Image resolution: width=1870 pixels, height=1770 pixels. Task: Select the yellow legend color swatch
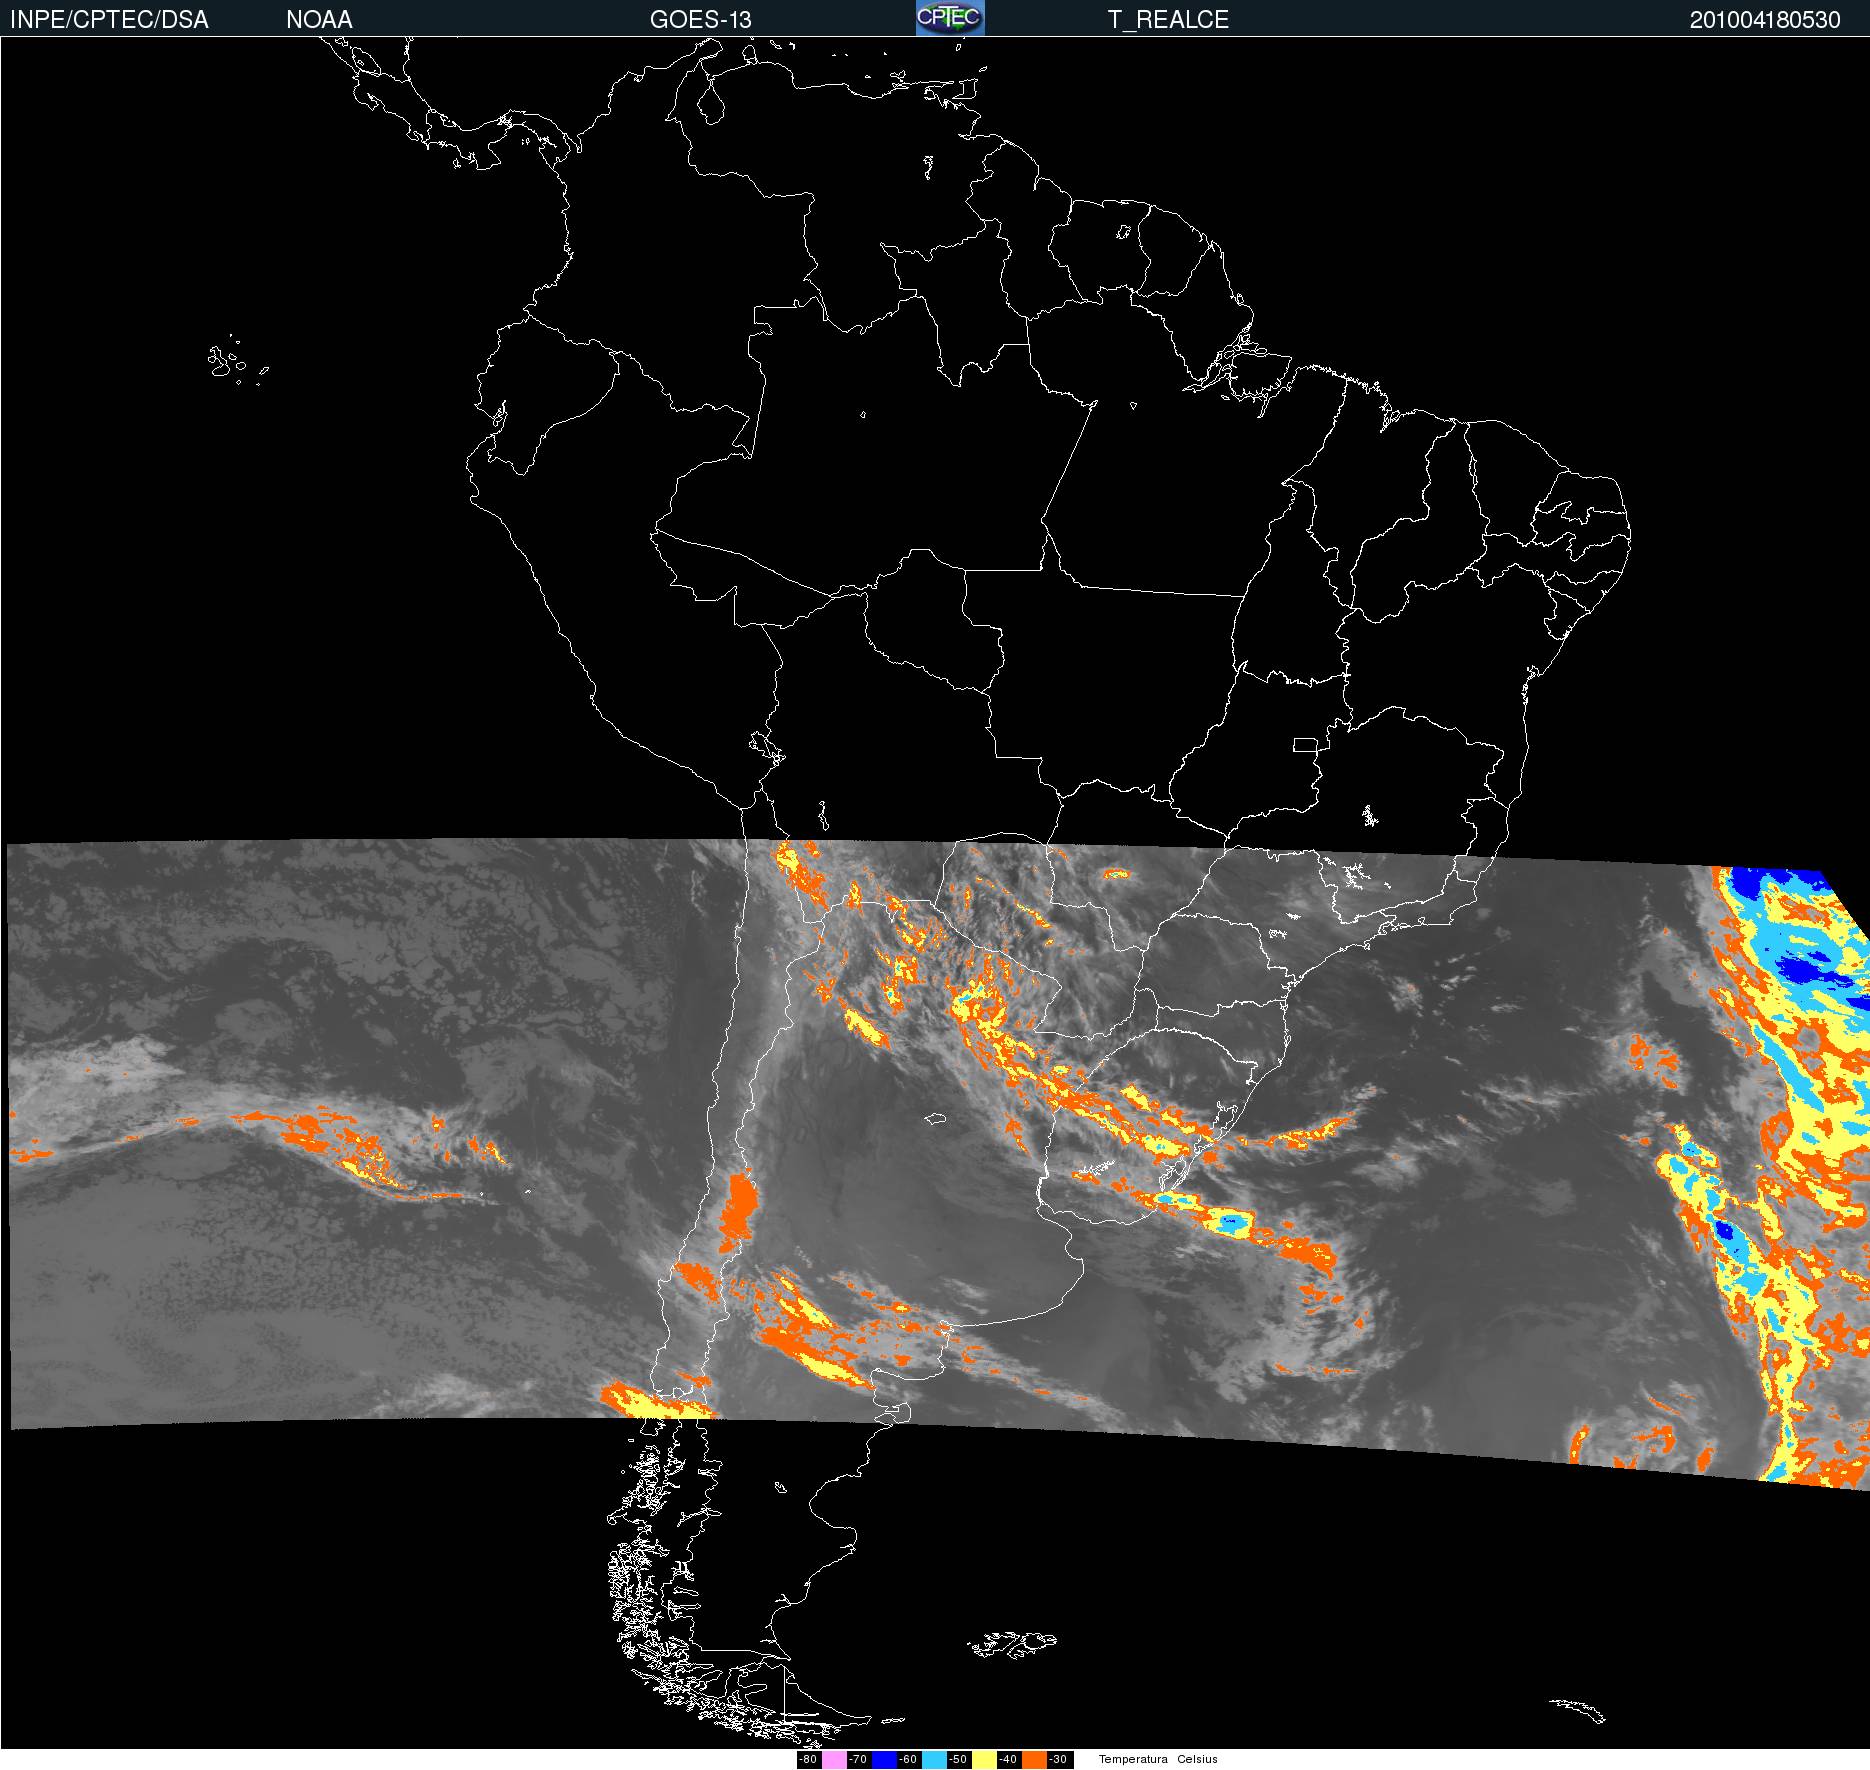click(984, 1760)
